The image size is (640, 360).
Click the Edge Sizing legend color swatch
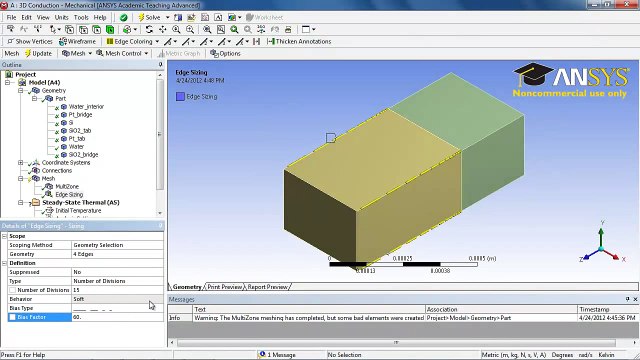180,97
